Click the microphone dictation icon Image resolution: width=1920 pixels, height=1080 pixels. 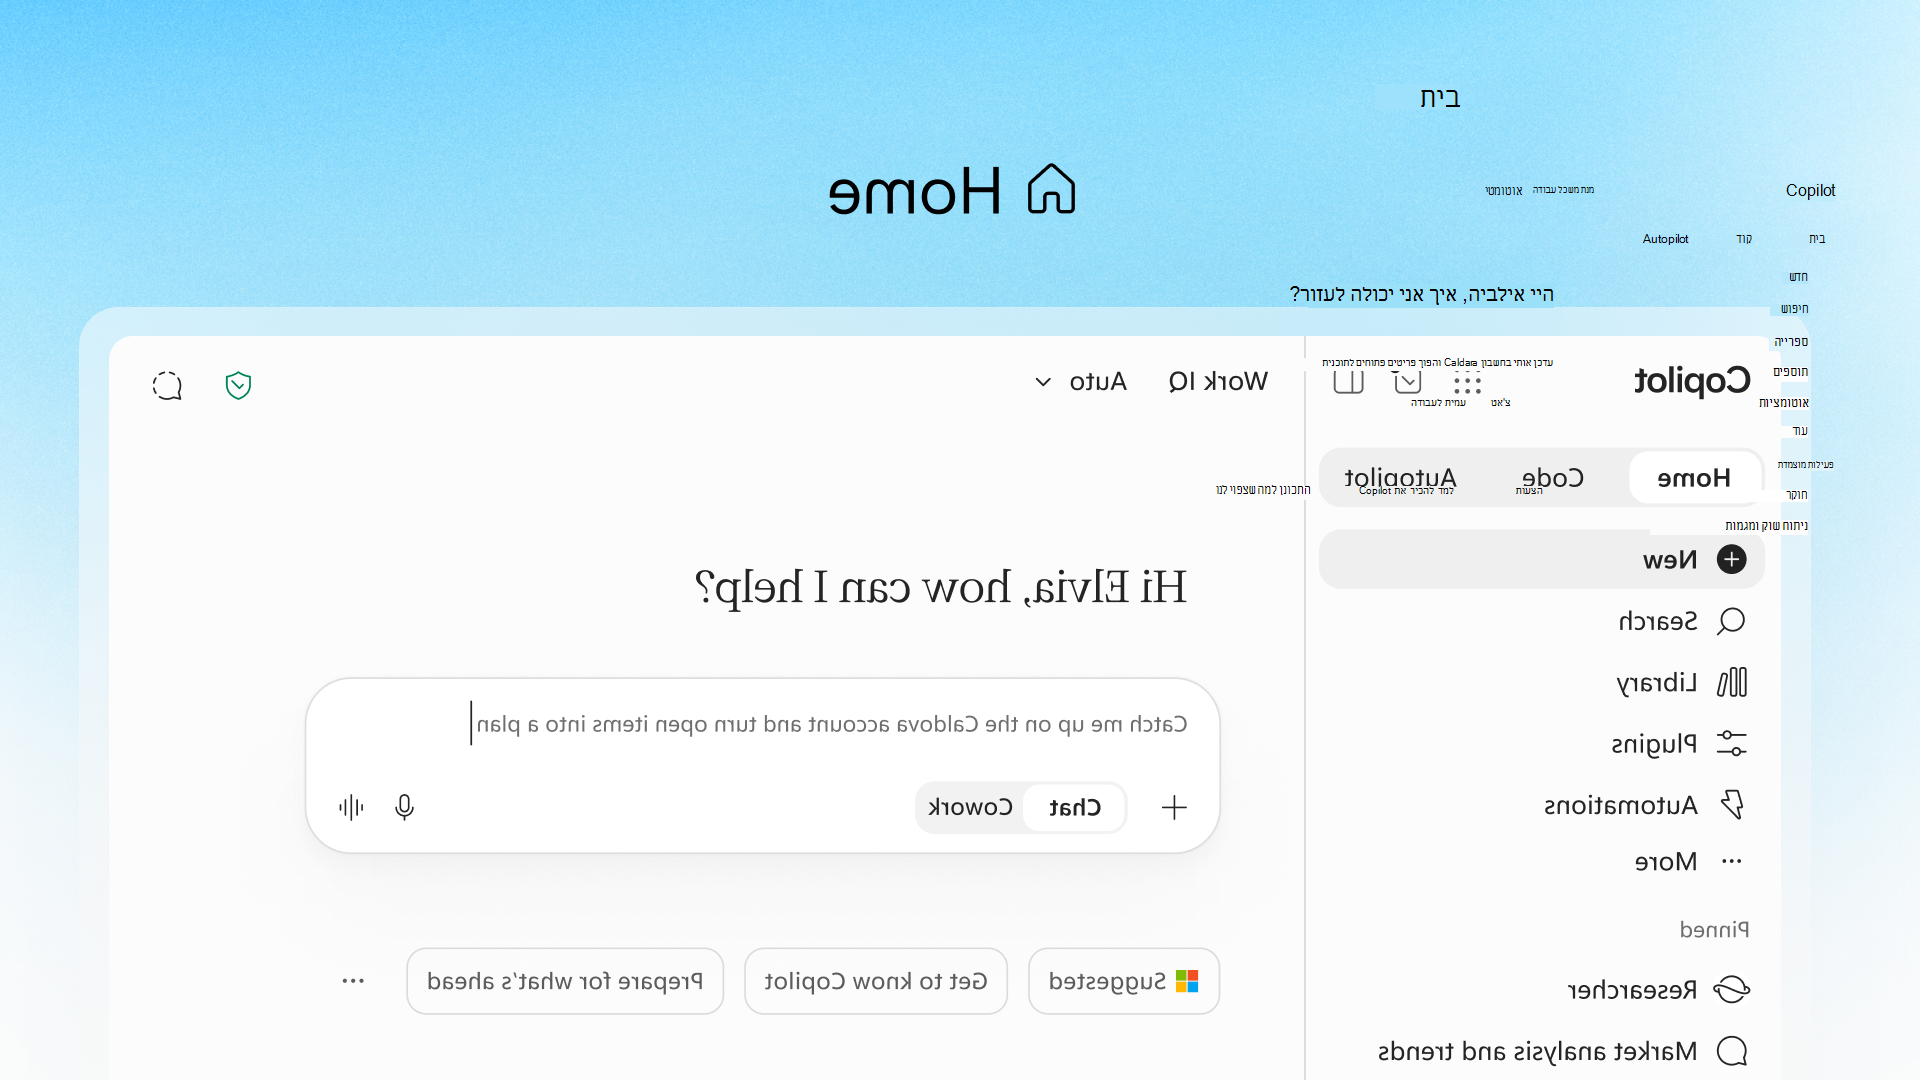click(x=404, y=807)
